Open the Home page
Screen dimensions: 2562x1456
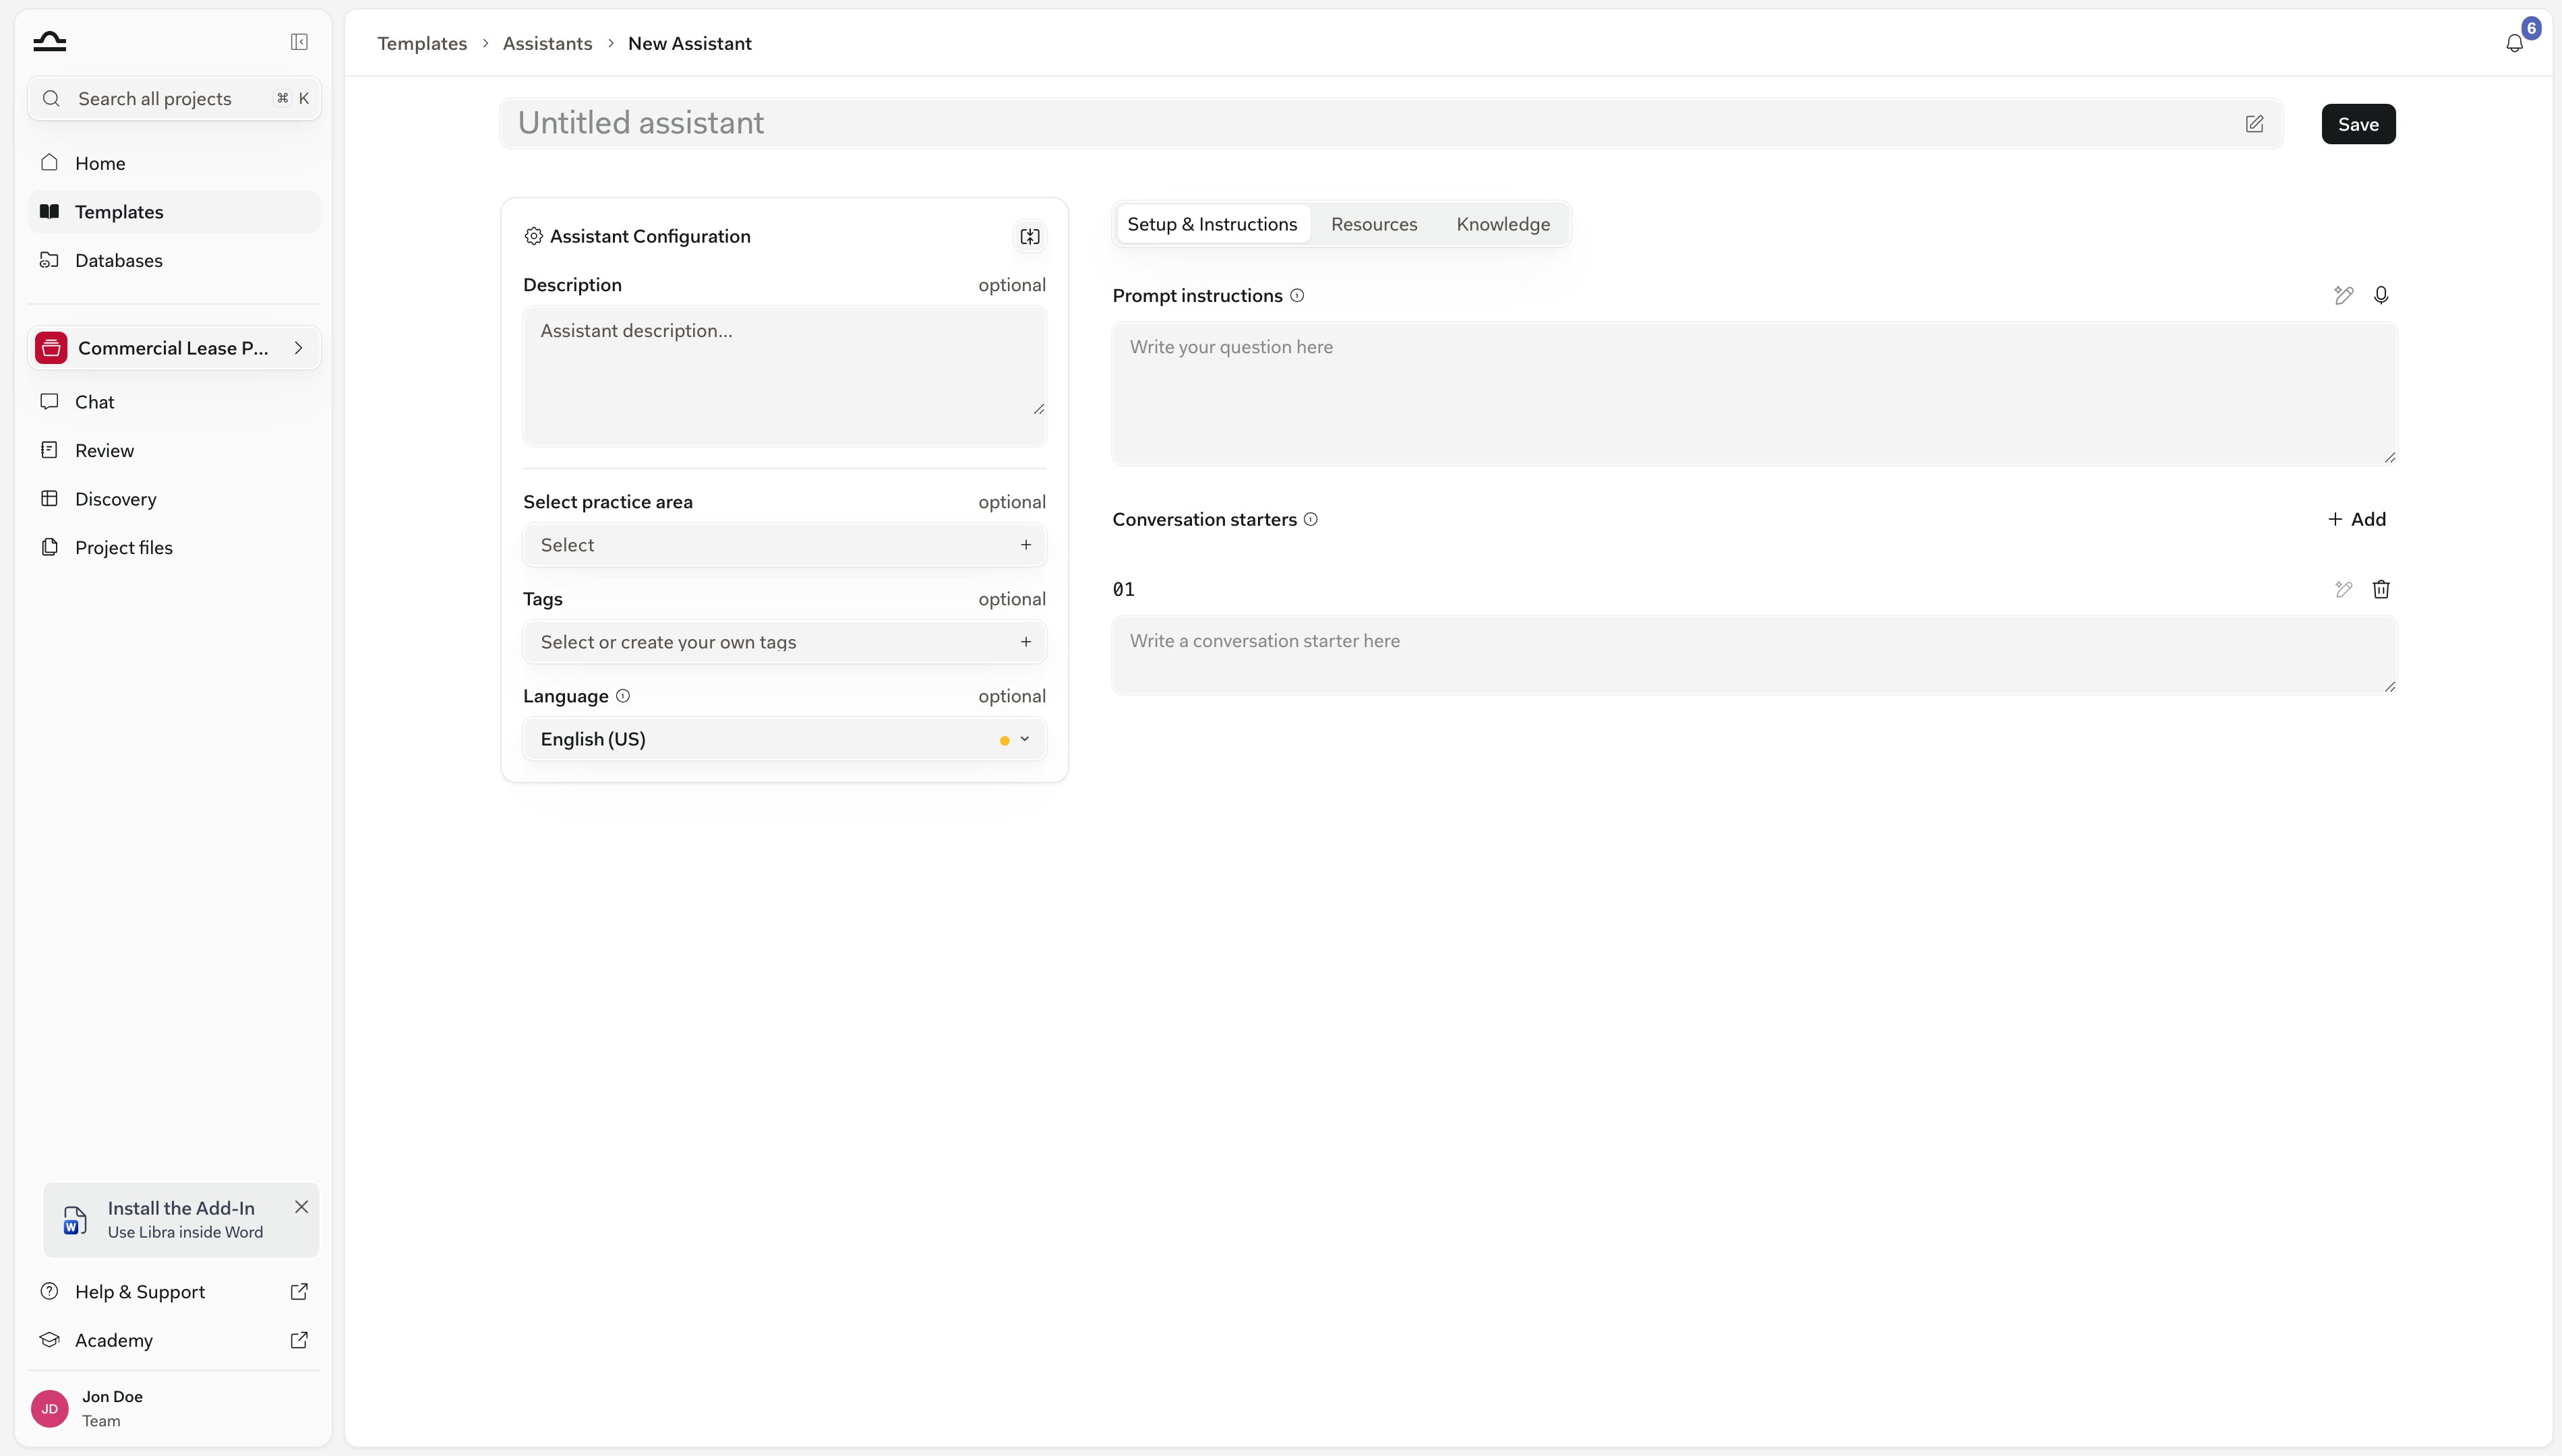coord(174,163)
